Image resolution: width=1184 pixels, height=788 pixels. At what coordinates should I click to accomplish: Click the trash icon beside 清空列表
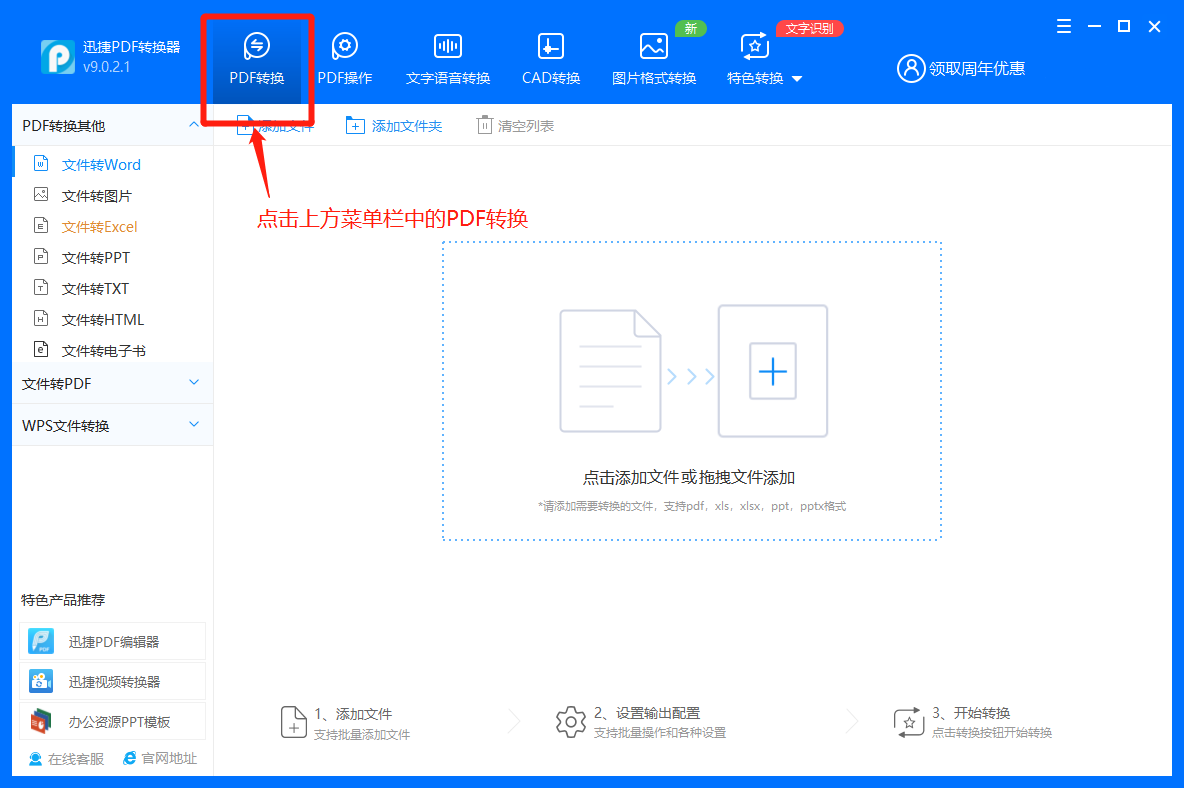point(485,125)
